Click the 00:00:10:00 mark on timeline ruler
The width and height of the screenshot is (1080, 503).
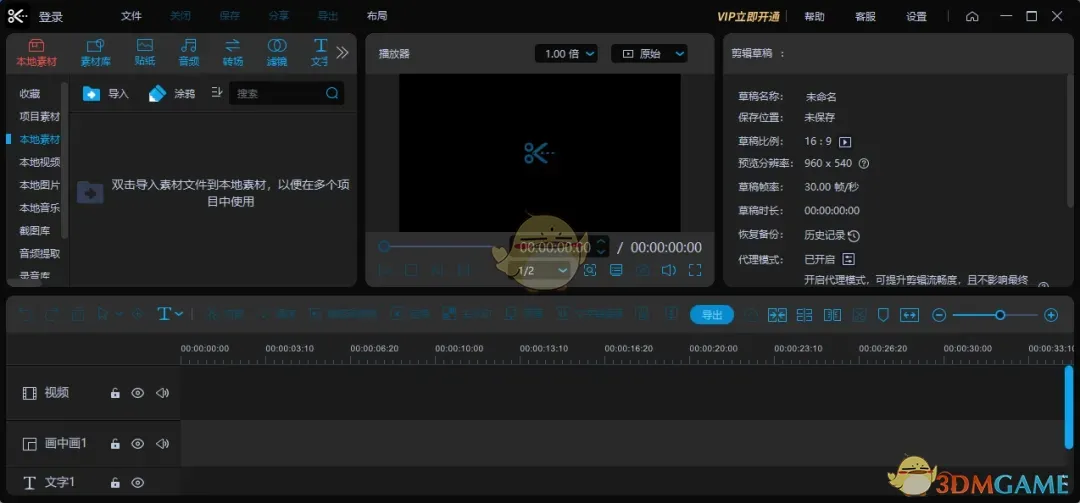coord(459,349)
